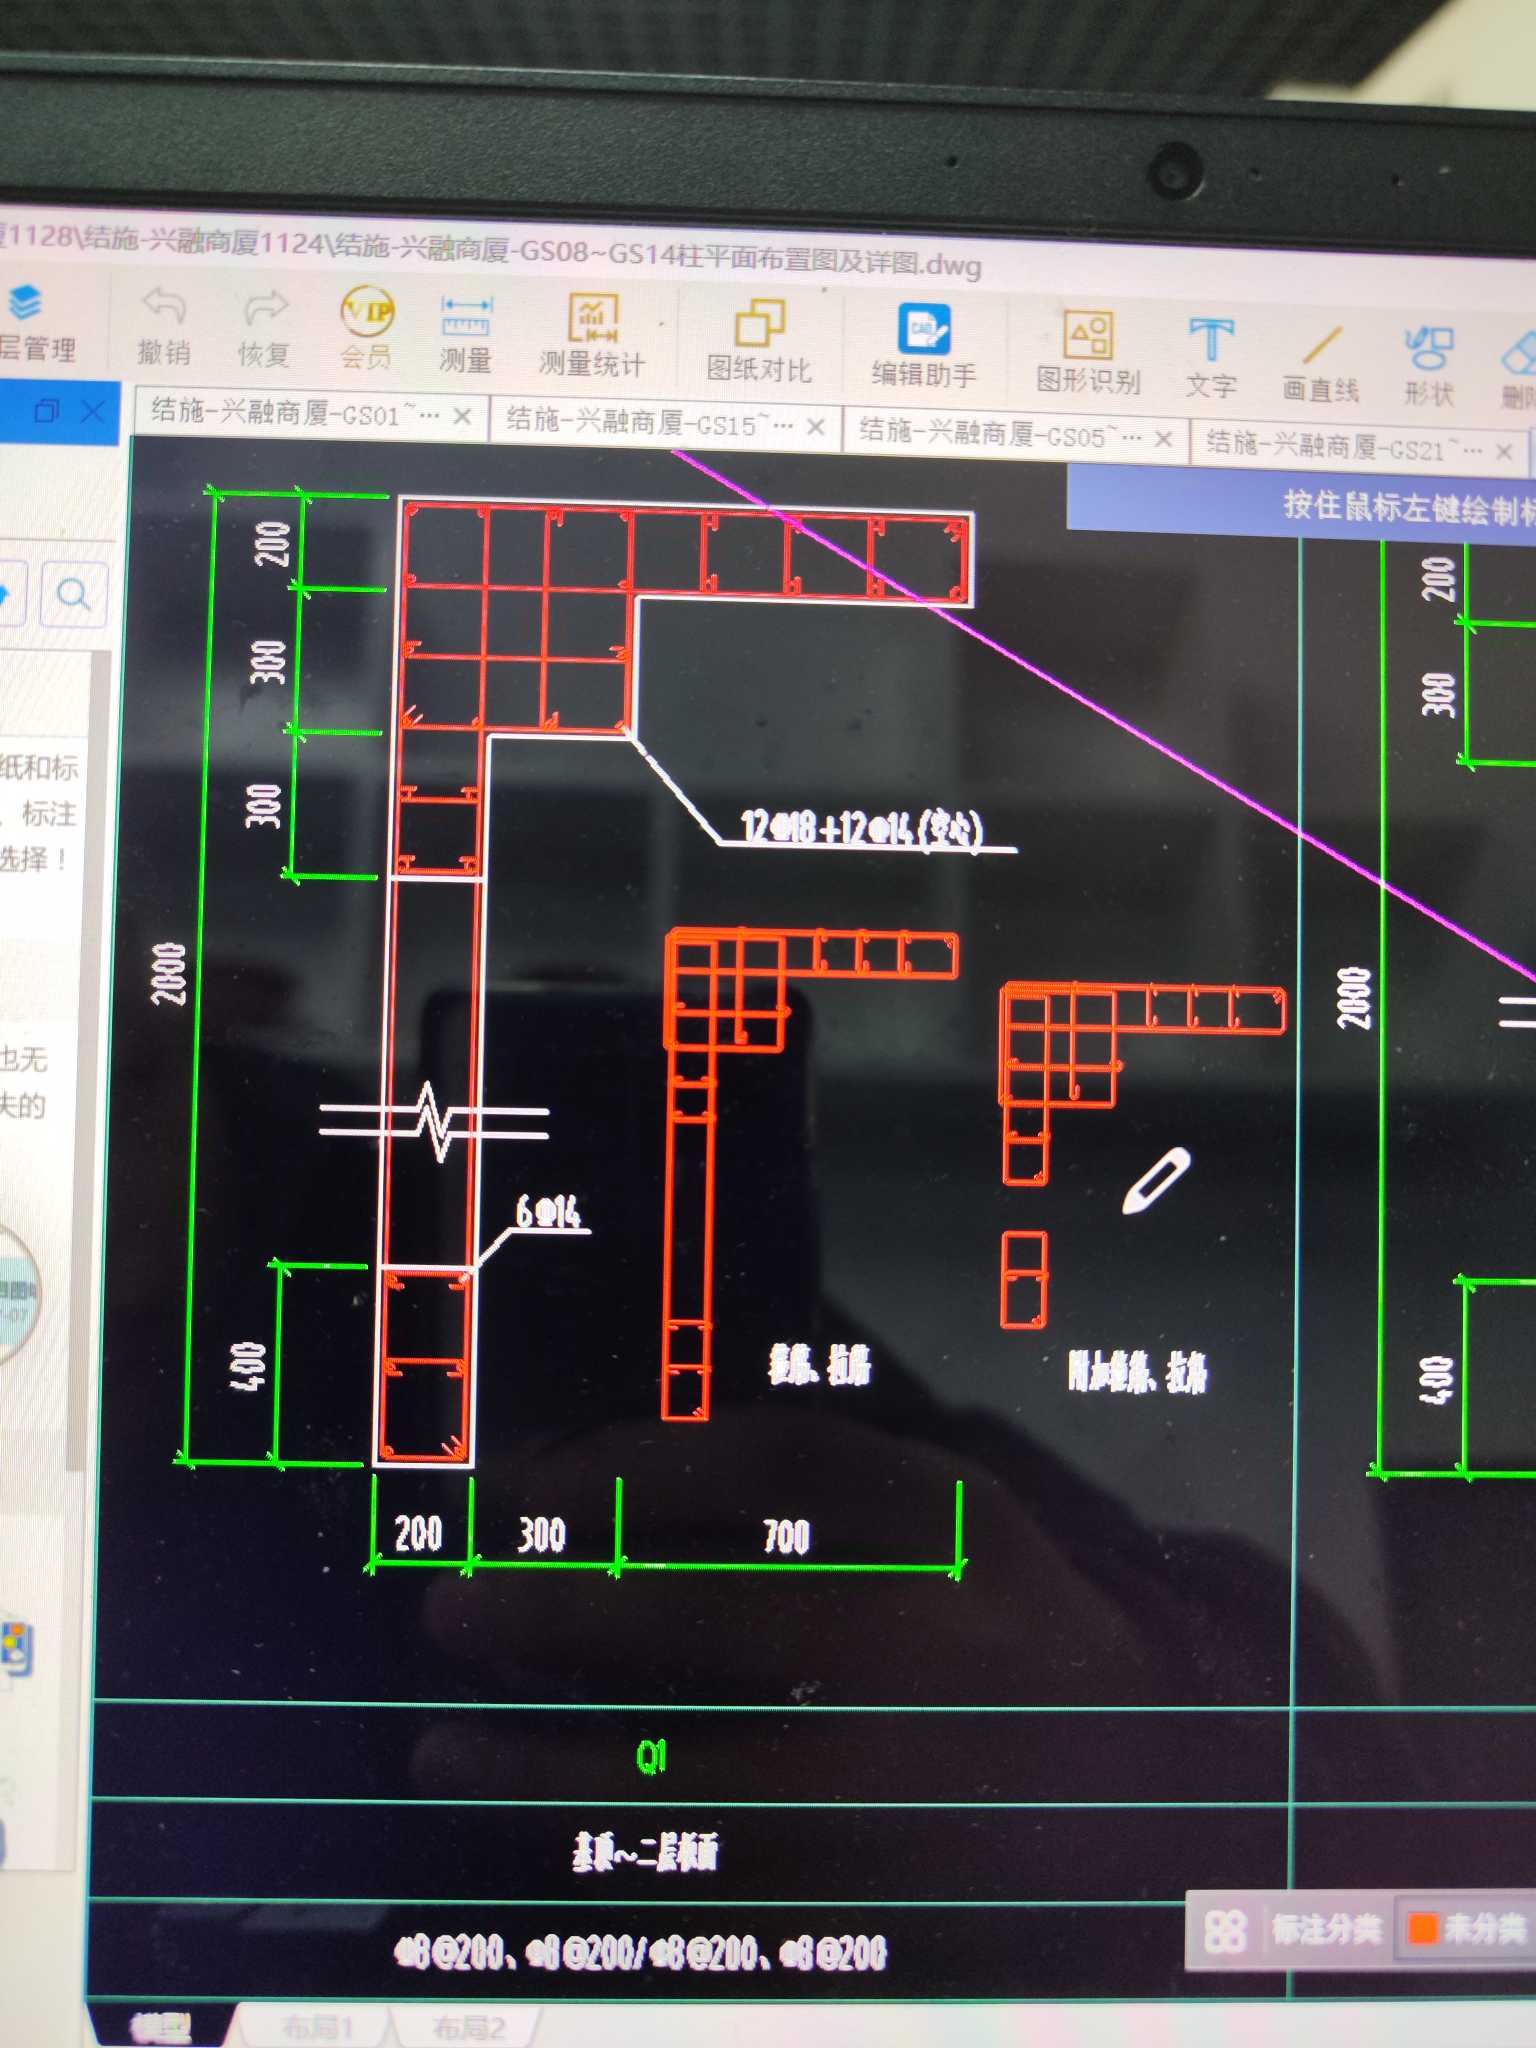The image size is (1536, 2048).
Task: Close the GS01 drawing tab
Action: [462, 416]
